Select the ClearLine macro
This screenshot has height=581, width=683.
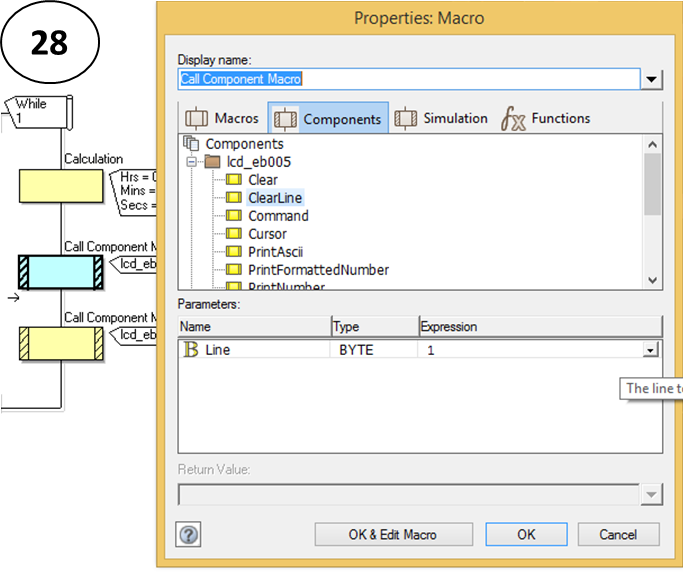point(275,198)
